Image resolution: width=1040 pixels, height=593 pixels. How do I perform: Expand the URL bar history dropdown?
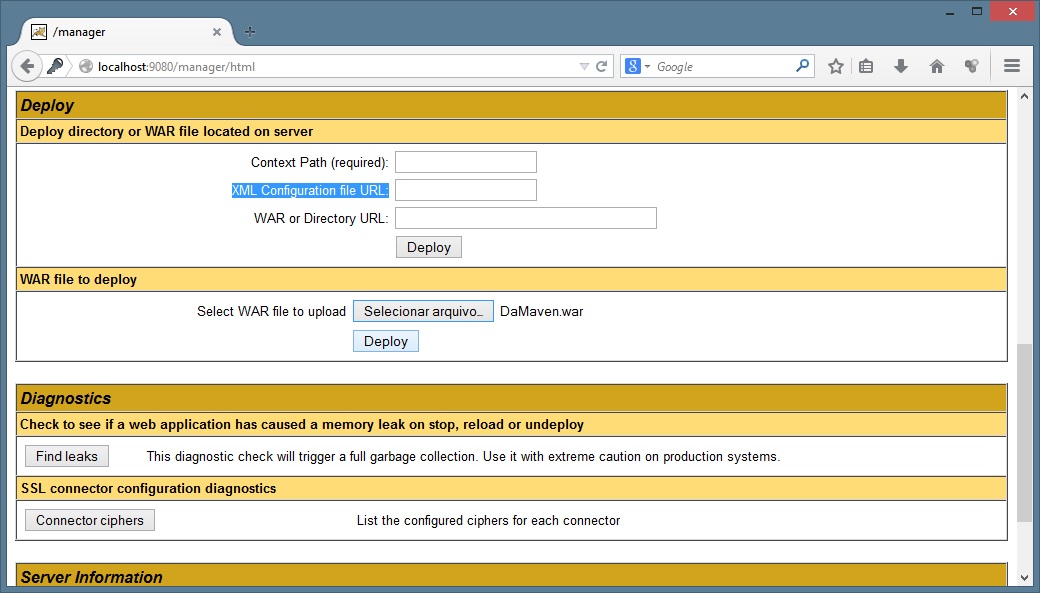tap(584, 67)
